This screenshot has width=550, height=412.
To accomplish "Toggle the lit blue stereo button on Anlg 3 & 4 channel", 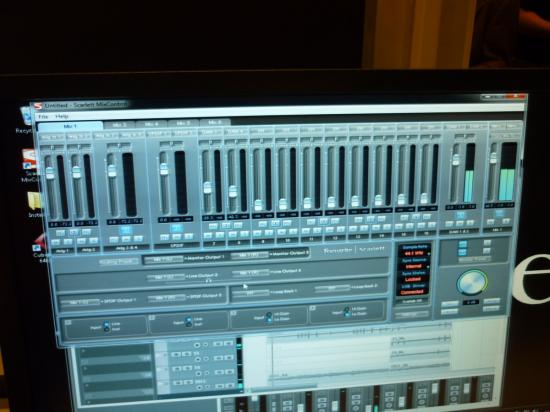I will click(125, 230).
